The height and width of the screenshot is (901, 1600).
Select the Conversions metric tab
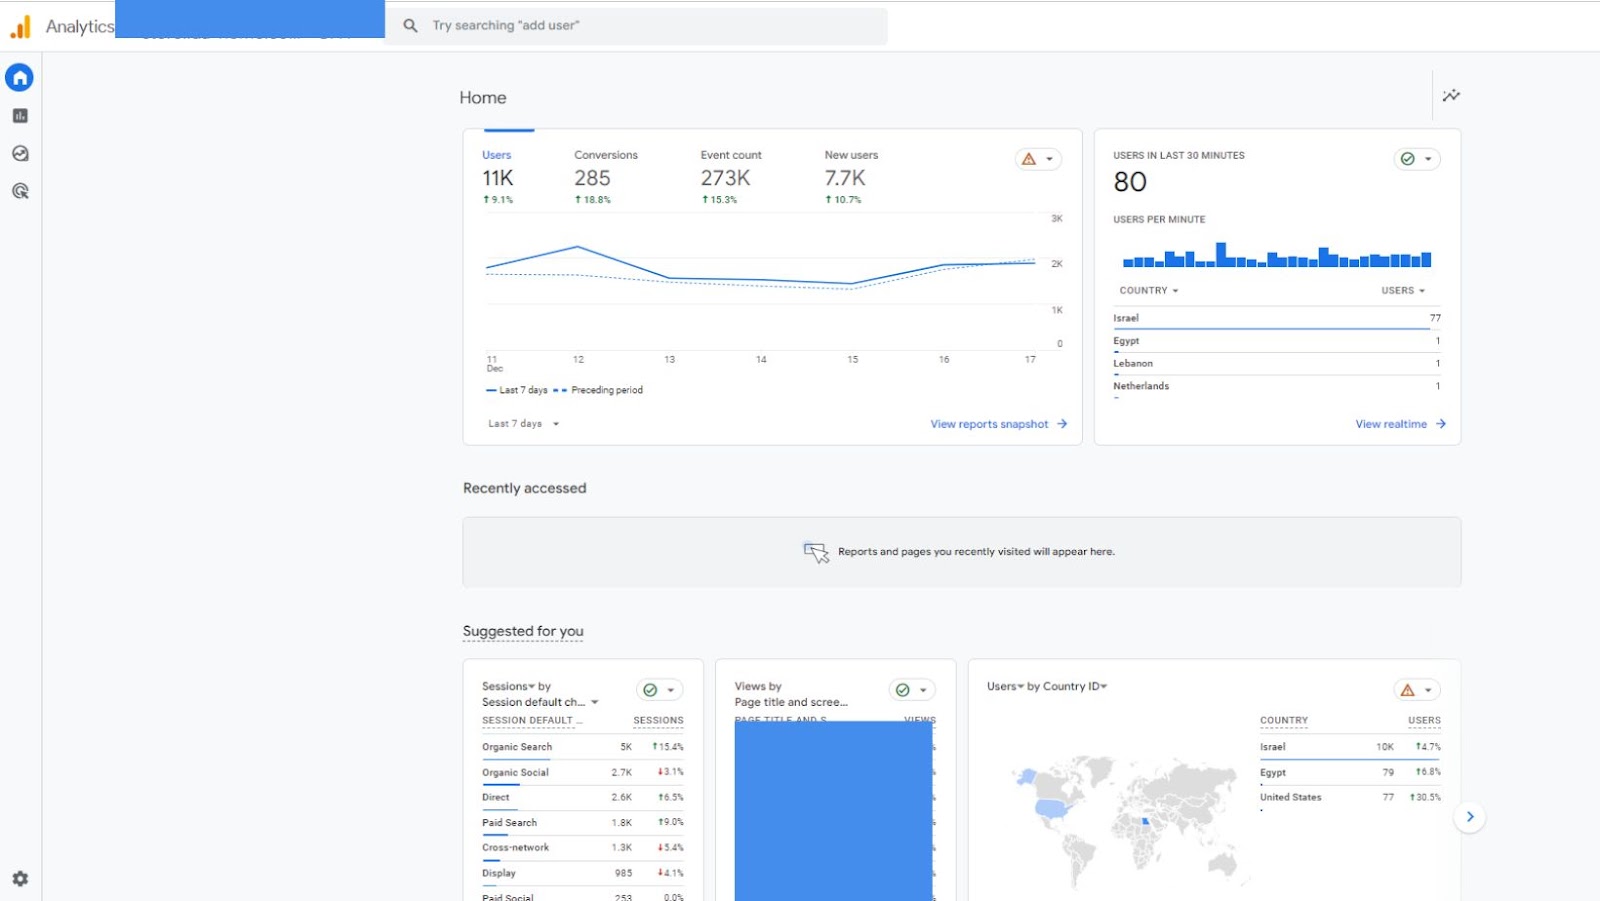[606, 177]
